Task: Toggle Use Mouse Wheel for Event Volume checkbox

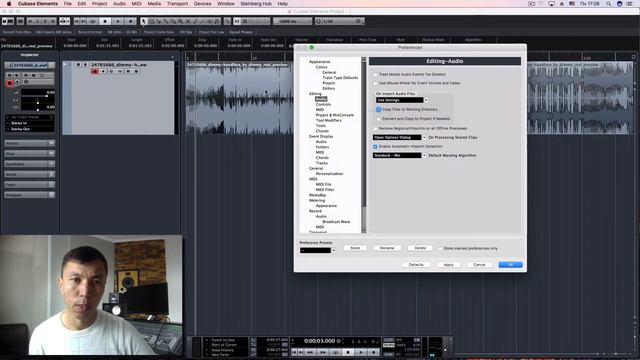Action: pyautogui.click(x=376, y=83)
